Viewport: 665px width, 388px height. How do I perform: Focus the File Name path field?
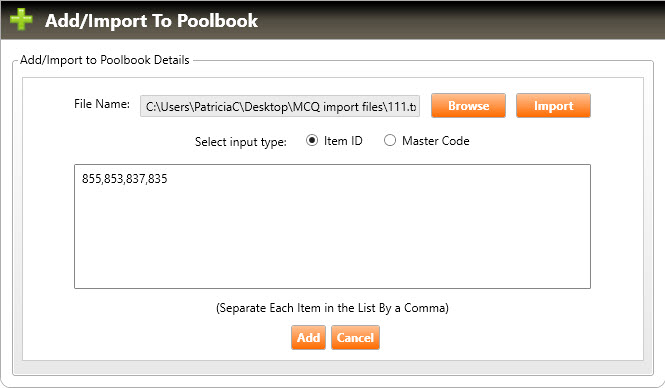[x=280, y=106]
